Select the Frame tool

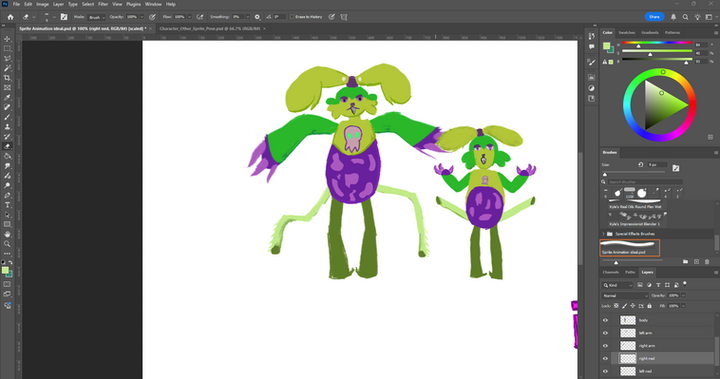(x=7, y=88)
